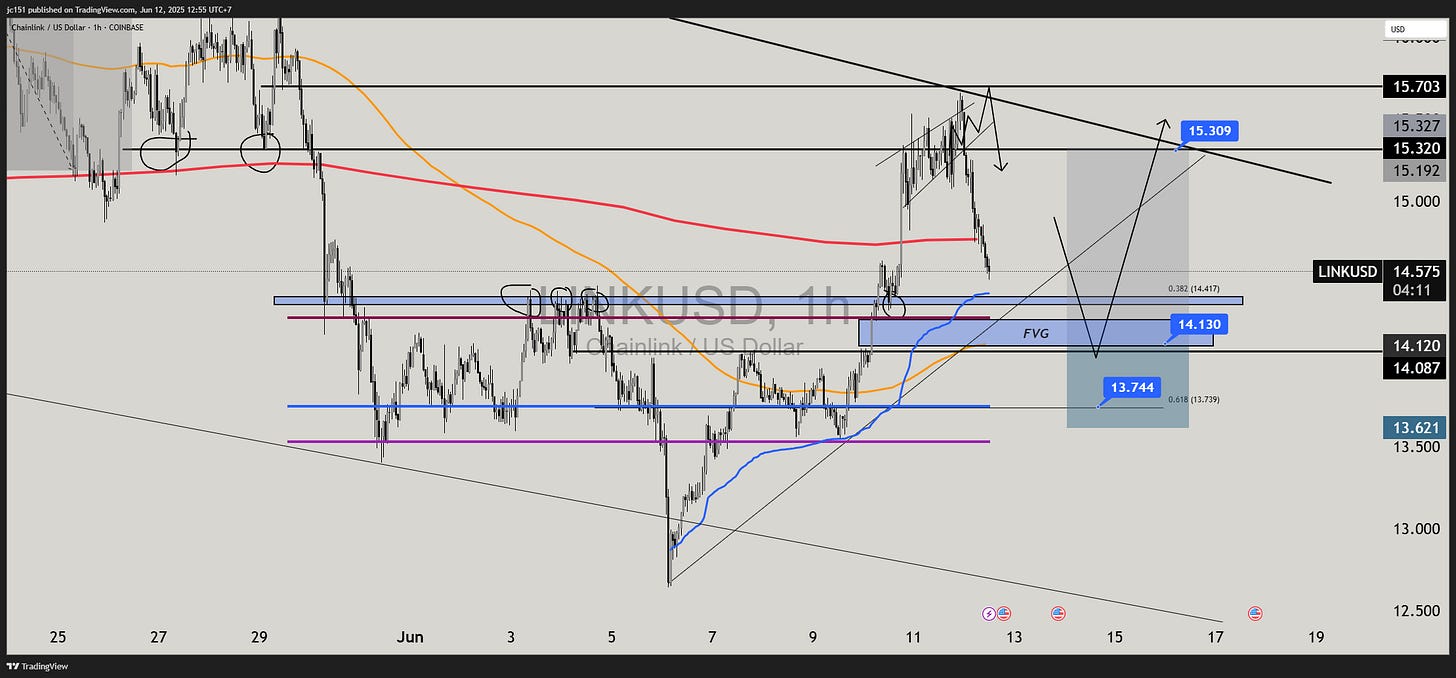Select the blue 13.744 stop label
Viewport: 1456px width, 678px height.
pyautogui.click(x=1130, y=390)
